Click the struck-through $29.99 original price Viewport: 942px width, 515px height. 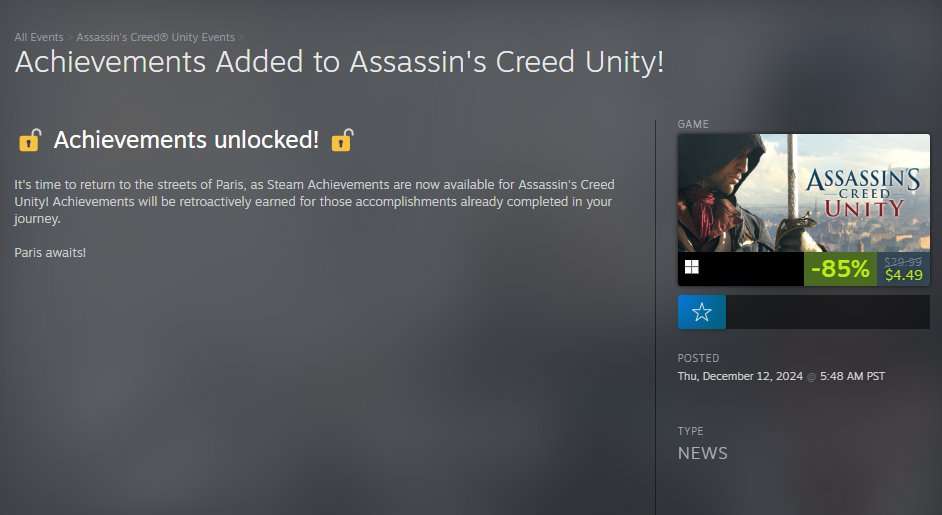click(903, 261)
